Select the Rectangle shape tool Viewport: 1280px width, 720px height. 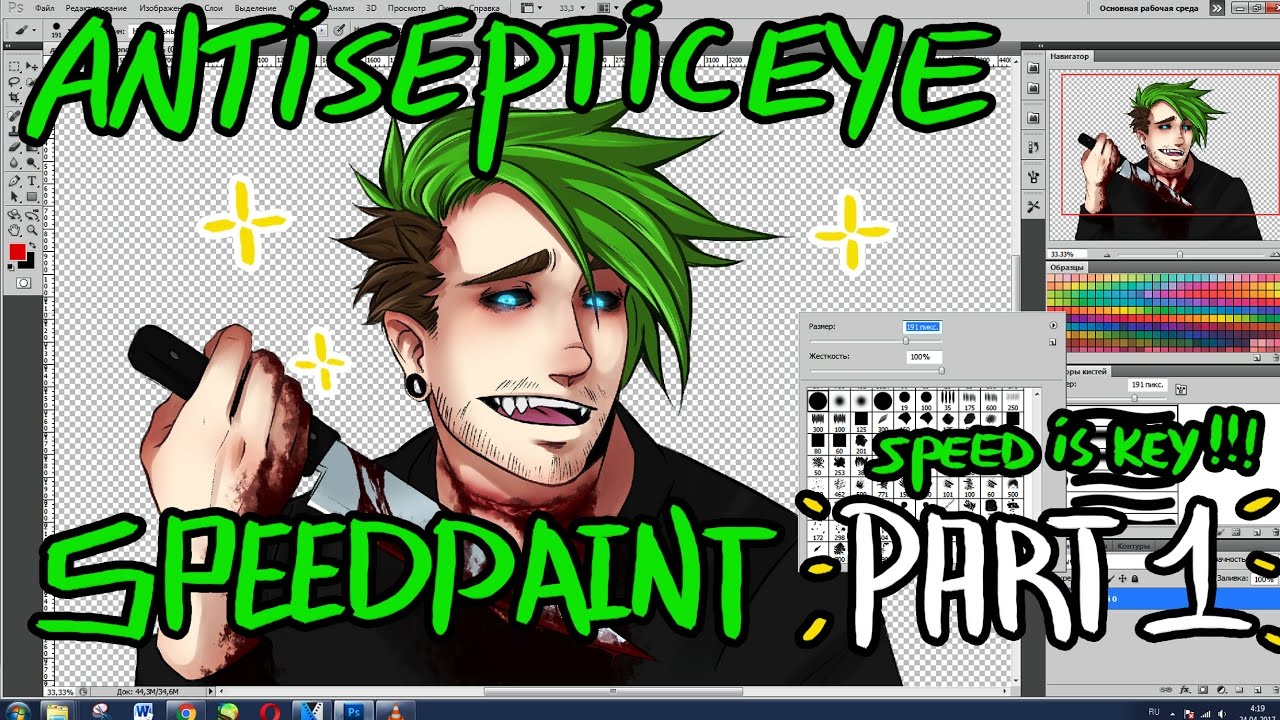click(x=33, y=197)
